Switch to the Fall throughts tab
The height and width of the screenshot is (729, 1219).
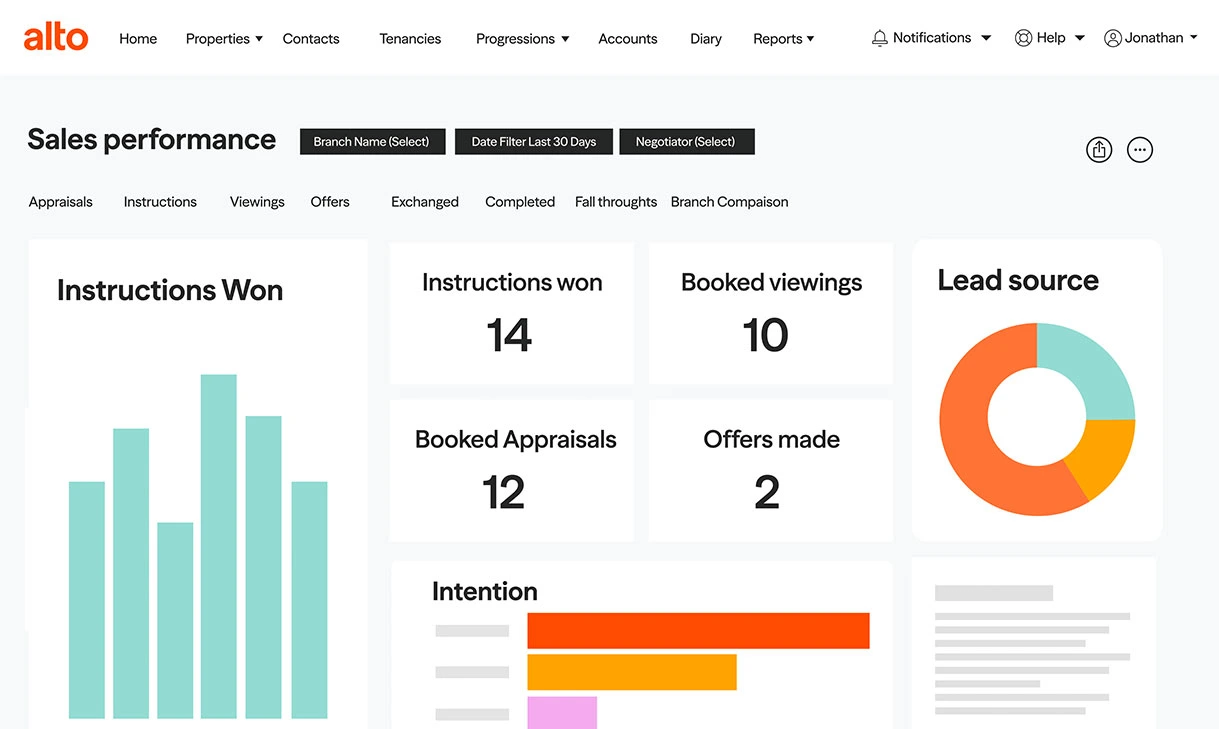[x=616, y=202]
